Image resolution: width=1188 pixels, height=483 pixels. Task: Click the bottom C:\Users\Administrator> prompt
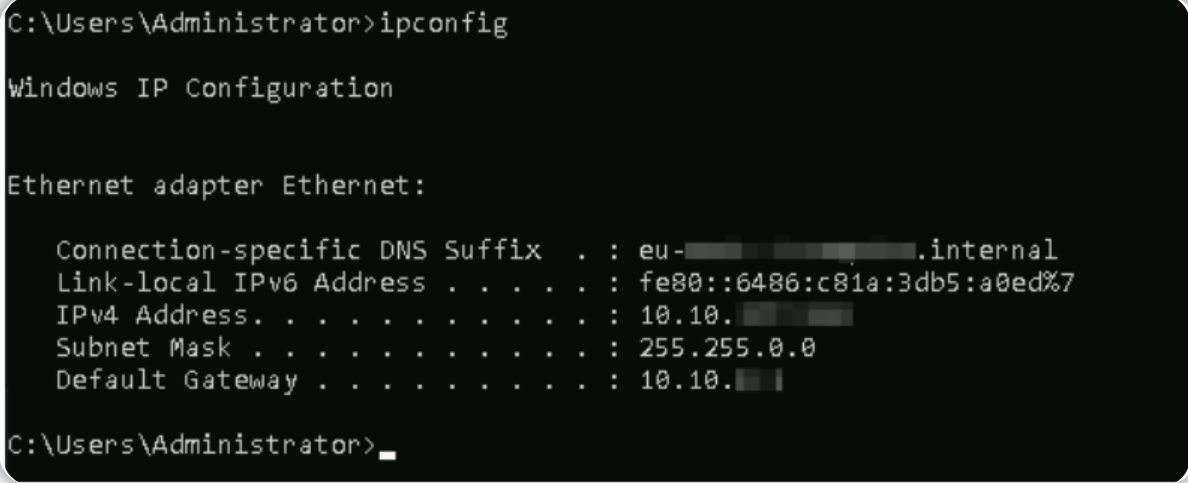(x=192, y=445)
